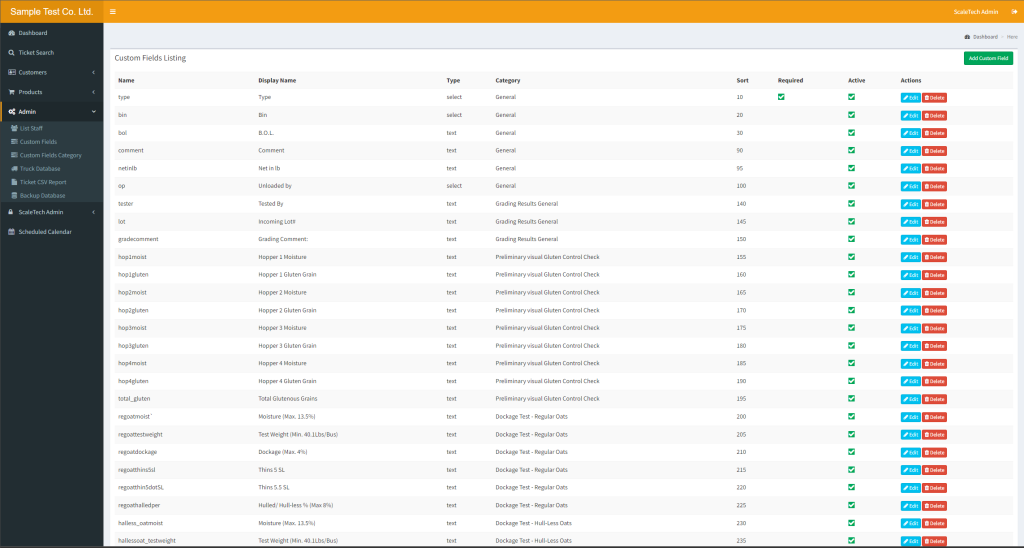This screenshot has width=1024, height=548.
Task: Open the Truck Database menu item
Action: [40, 169]
